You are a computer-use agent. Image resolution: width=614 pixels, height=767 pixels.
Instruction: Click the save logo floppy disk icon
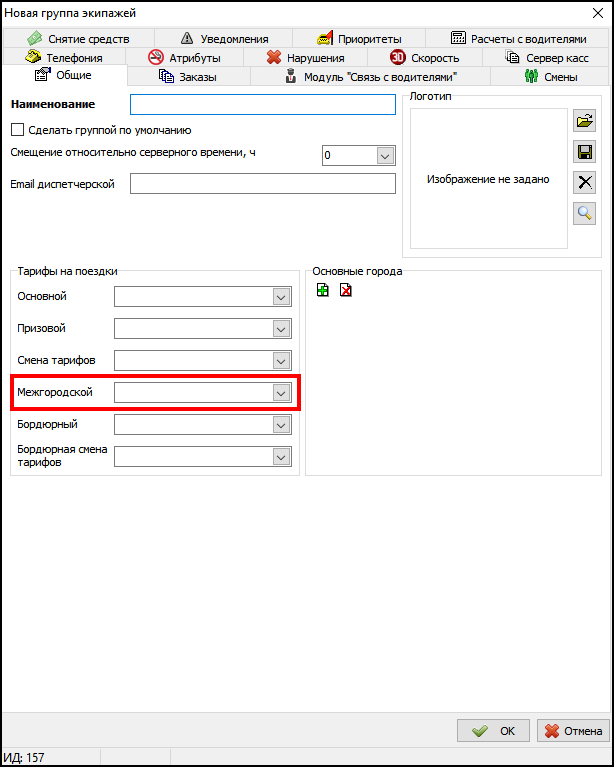[585, 152]
